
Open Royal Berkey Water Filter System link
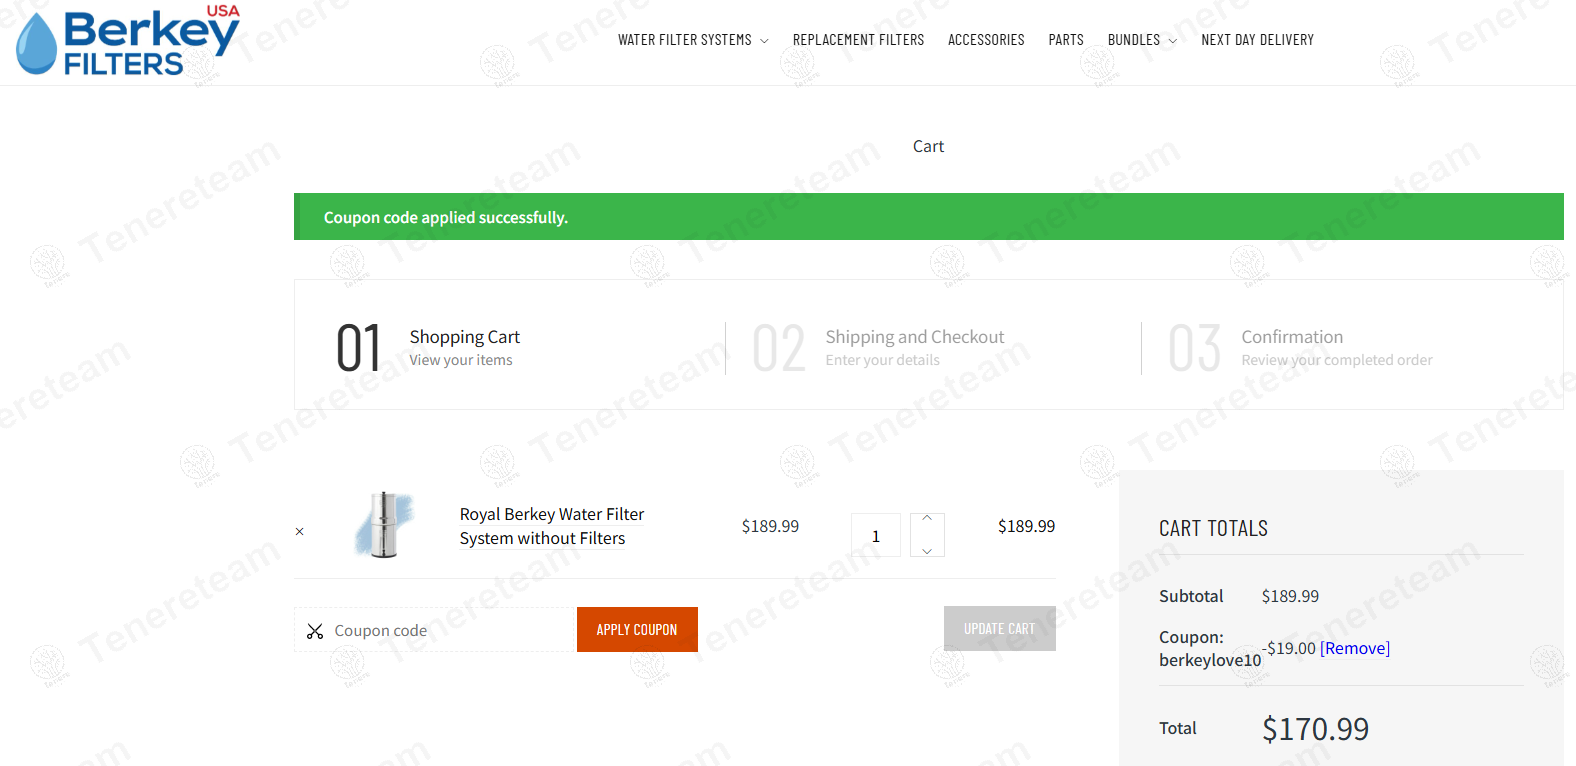(x=552, y=526)
